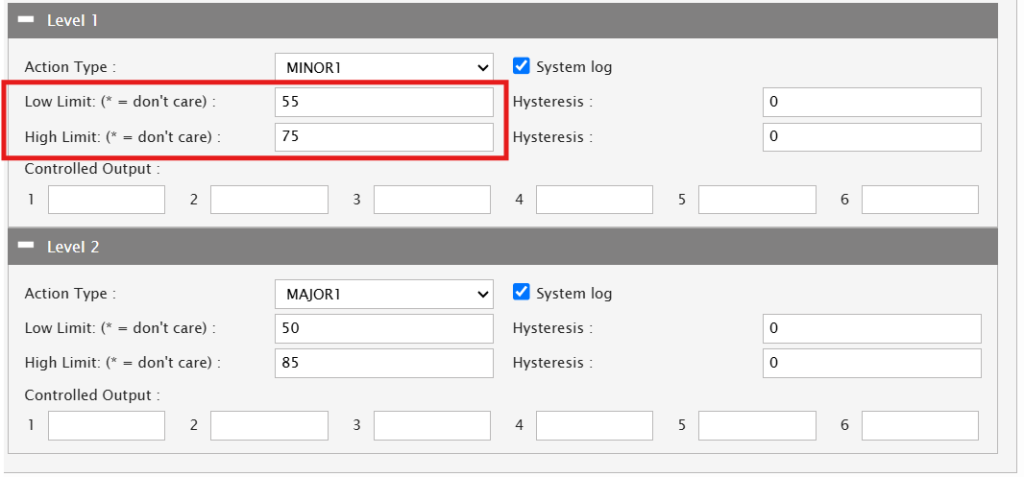This screenshot has height=477, width=1024.
Task: Uncheck System log checkbox in Level 1
Action: click(520, 66)
